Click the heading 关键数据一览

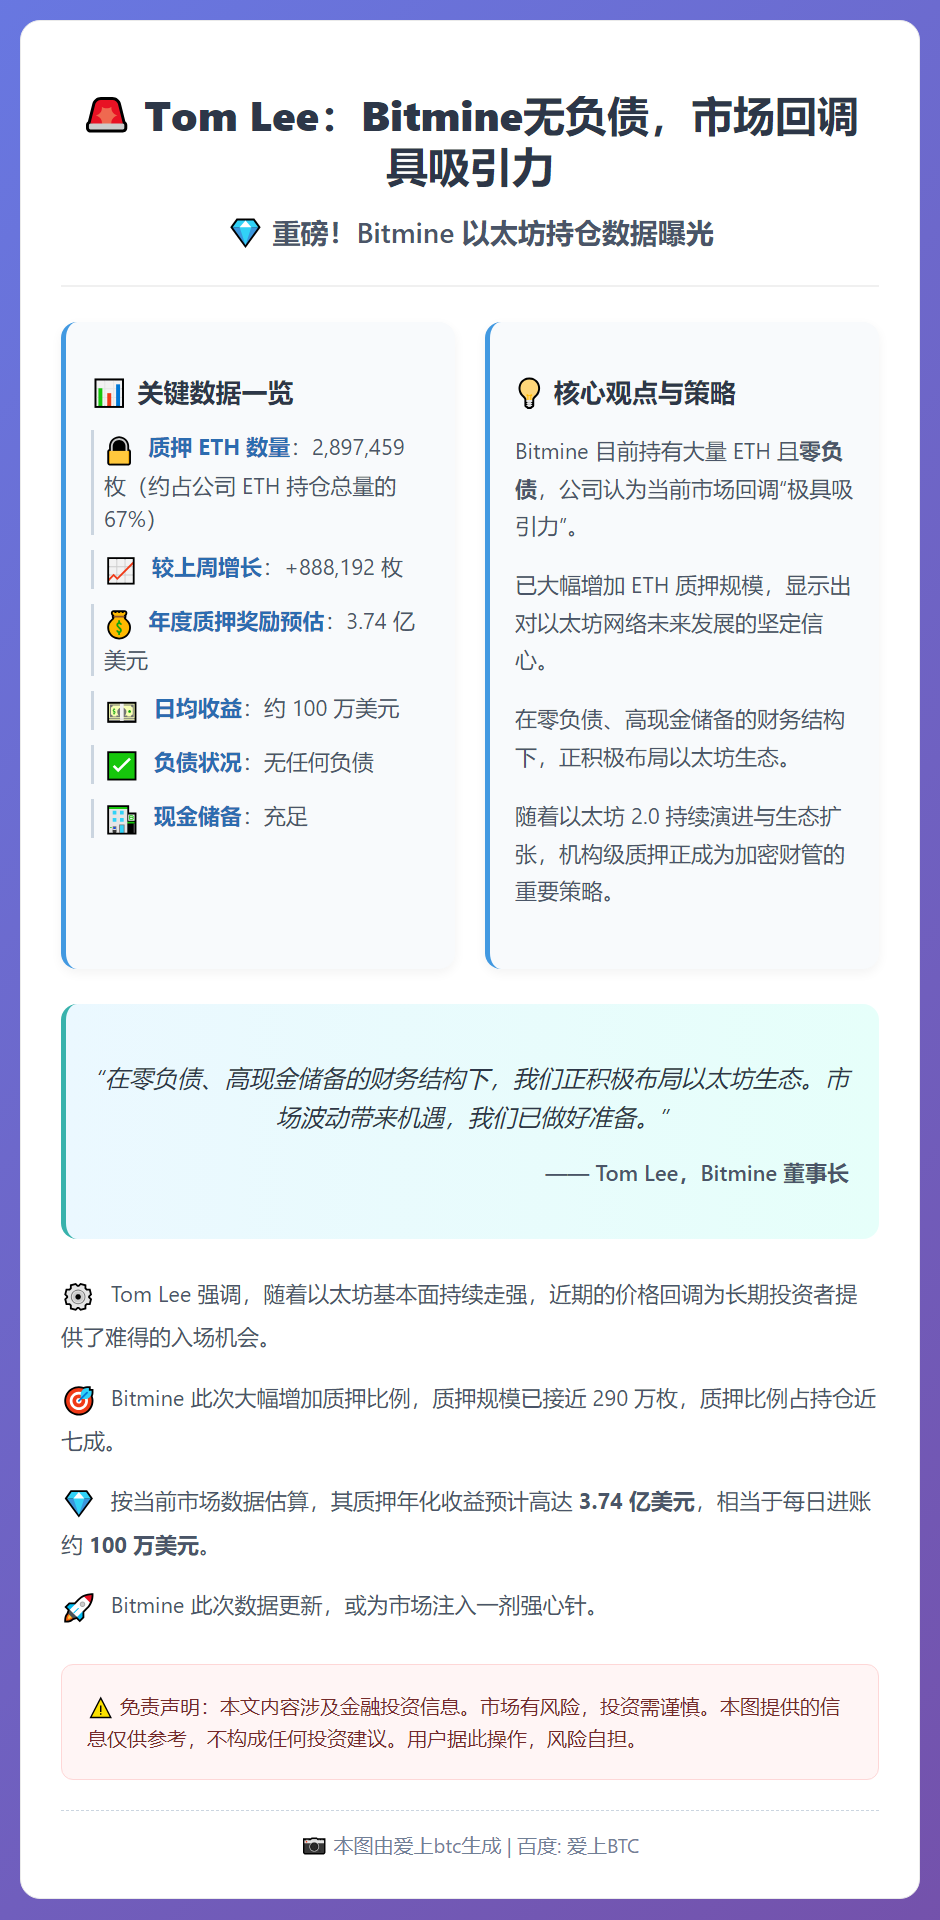[x=215, y=393]
